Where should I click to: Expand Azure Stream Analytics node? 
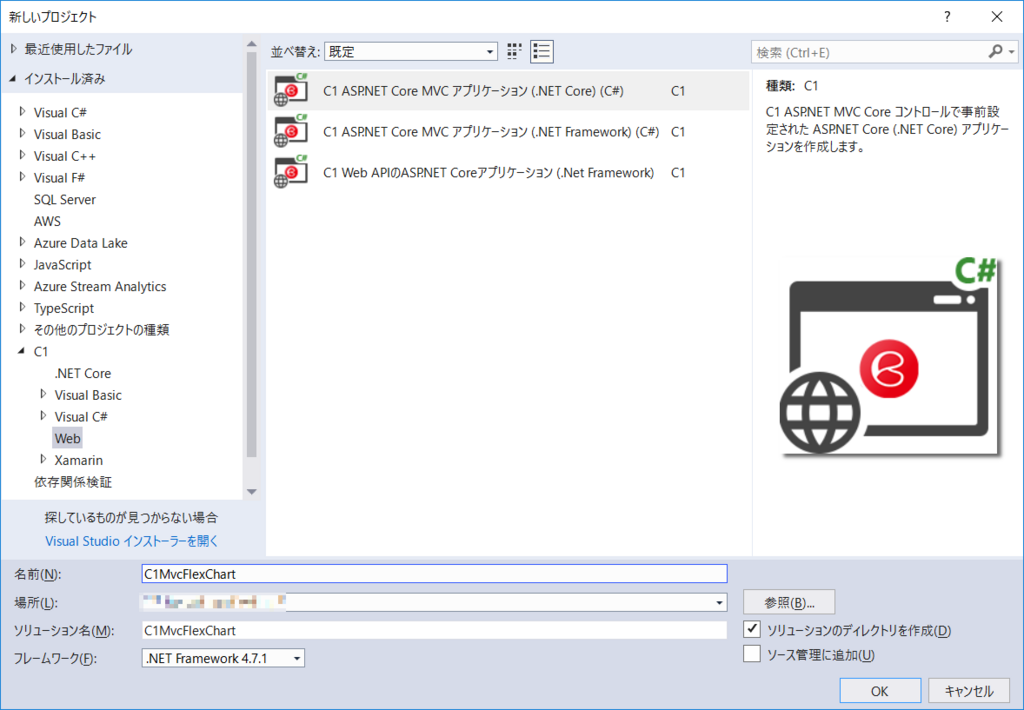coord(23,285)
